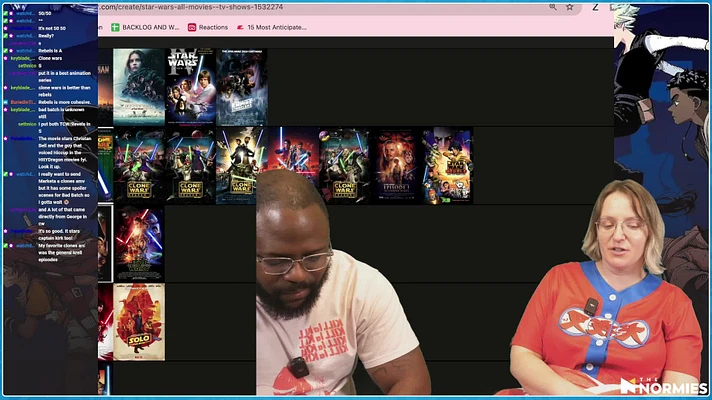The image size is (712, 400).
Task: Click the chat message "Really?"
Action: coord(46,35)
